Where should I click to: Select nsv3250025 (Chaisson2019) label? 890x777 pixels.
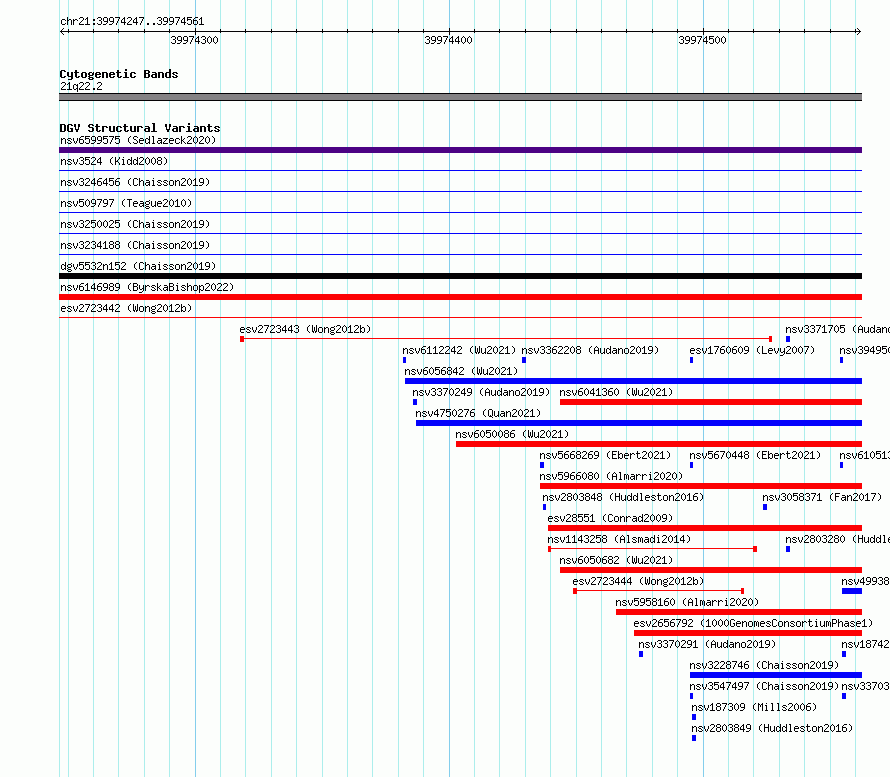pyautogui.click(x=135, y=224)
